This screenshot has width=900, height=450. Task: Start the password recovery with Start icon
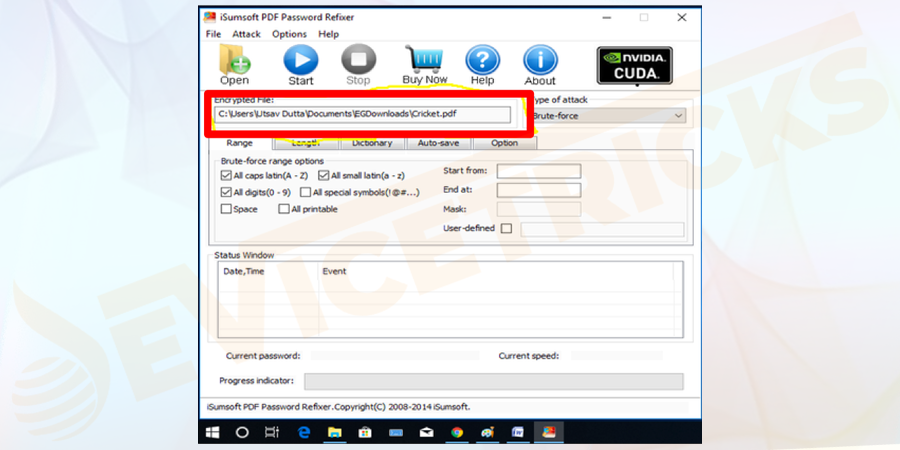pos(301,60)
